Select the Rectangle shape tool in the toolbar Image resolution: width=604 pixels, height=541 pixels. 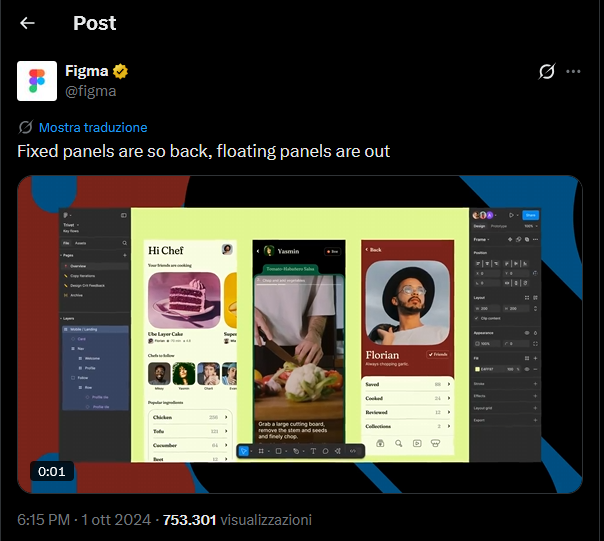coord(279,451)
